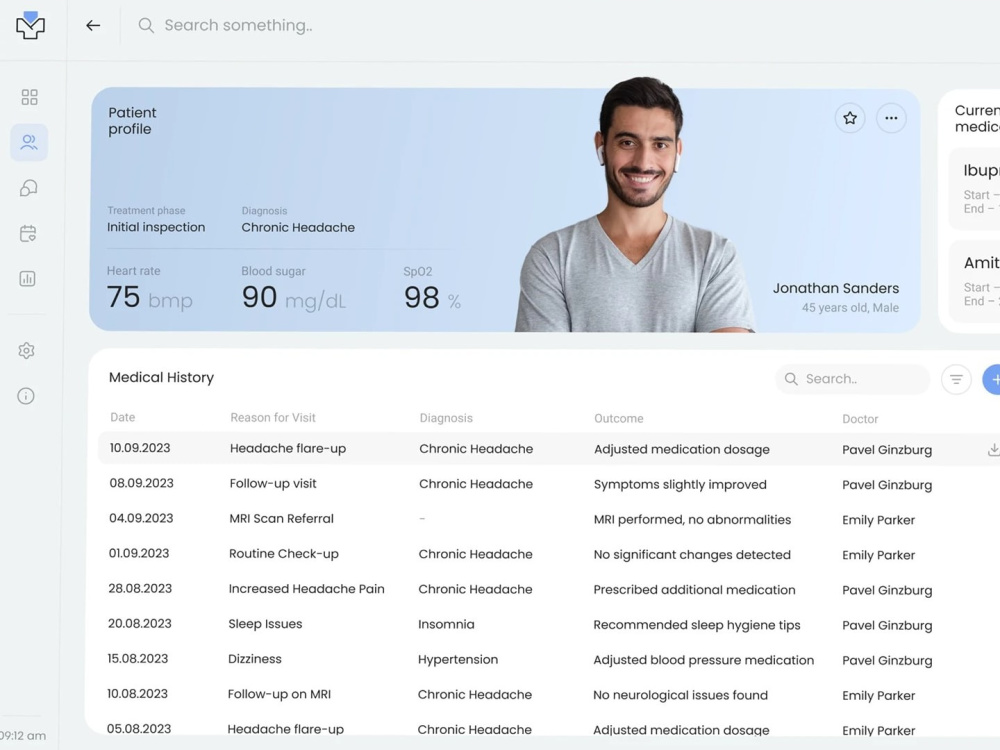The height and width of the screenshot is (750, 1000).
Task: Click the Reason for Visit column header
Action: [x=273, y=418]
